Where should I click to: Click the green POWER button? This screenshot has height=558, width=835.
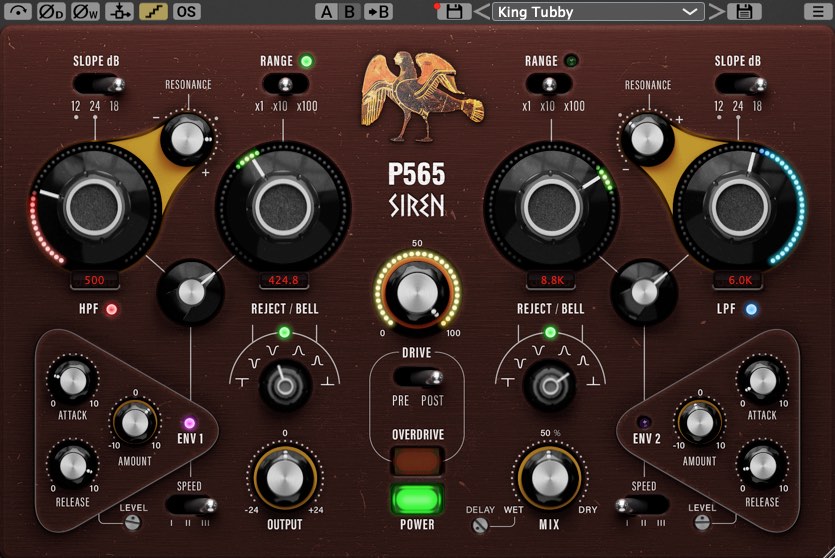point(418,499)
